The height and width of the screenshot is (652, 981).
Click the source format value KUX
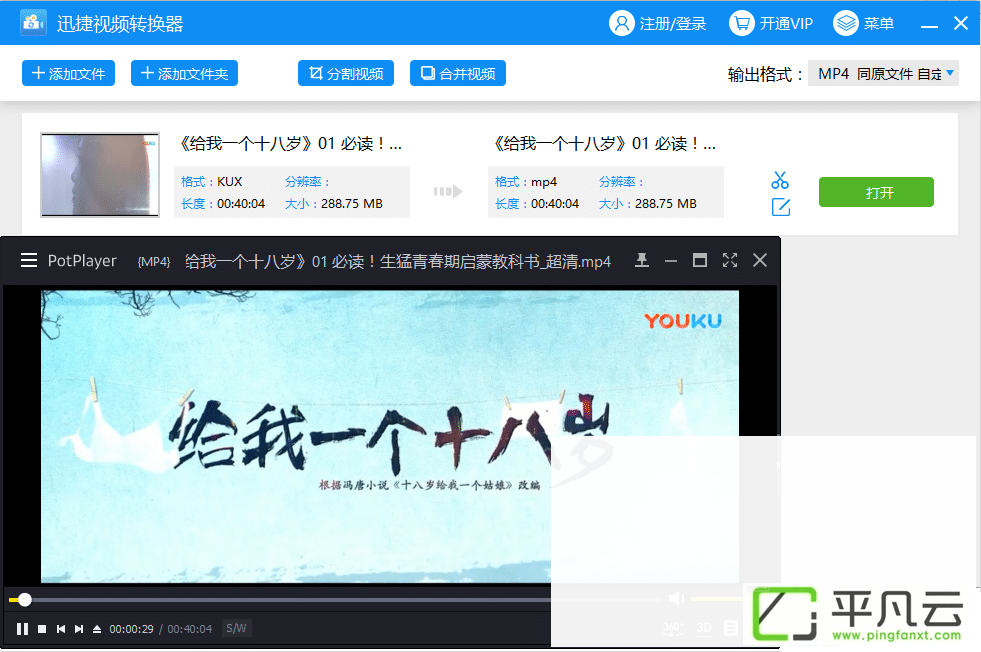point(230,181)
